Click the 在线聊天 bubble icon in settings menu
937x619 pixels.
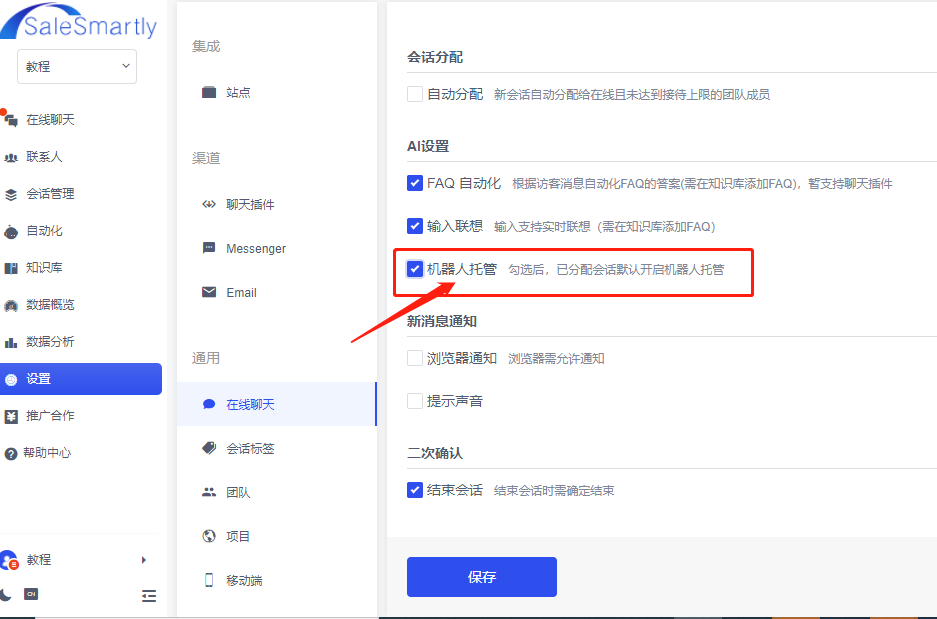pyautogui.click(x=209, y=405)
